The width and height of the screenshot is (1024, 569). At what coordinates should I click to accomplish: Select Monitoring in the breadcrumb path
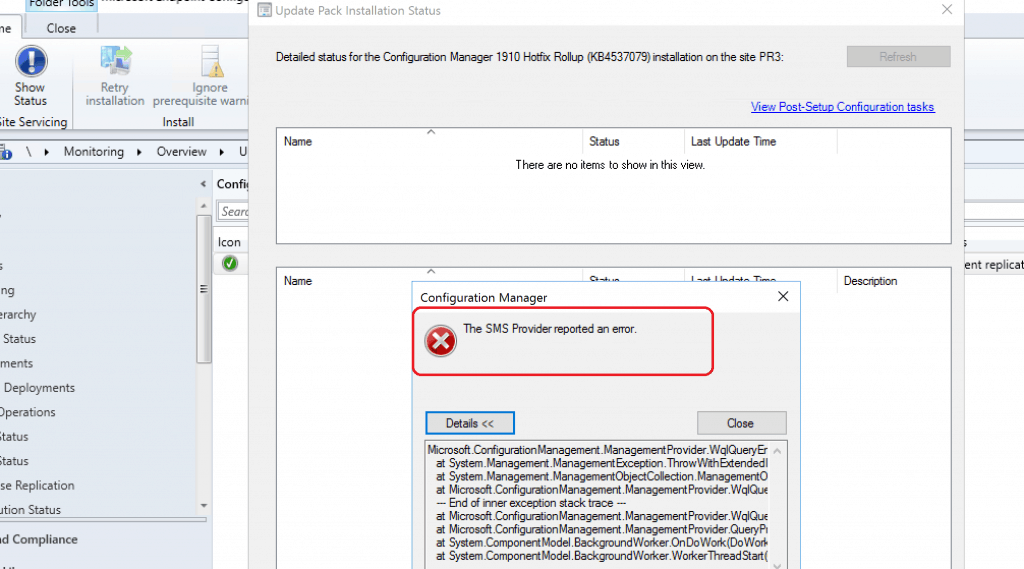(x=94, y=152)
